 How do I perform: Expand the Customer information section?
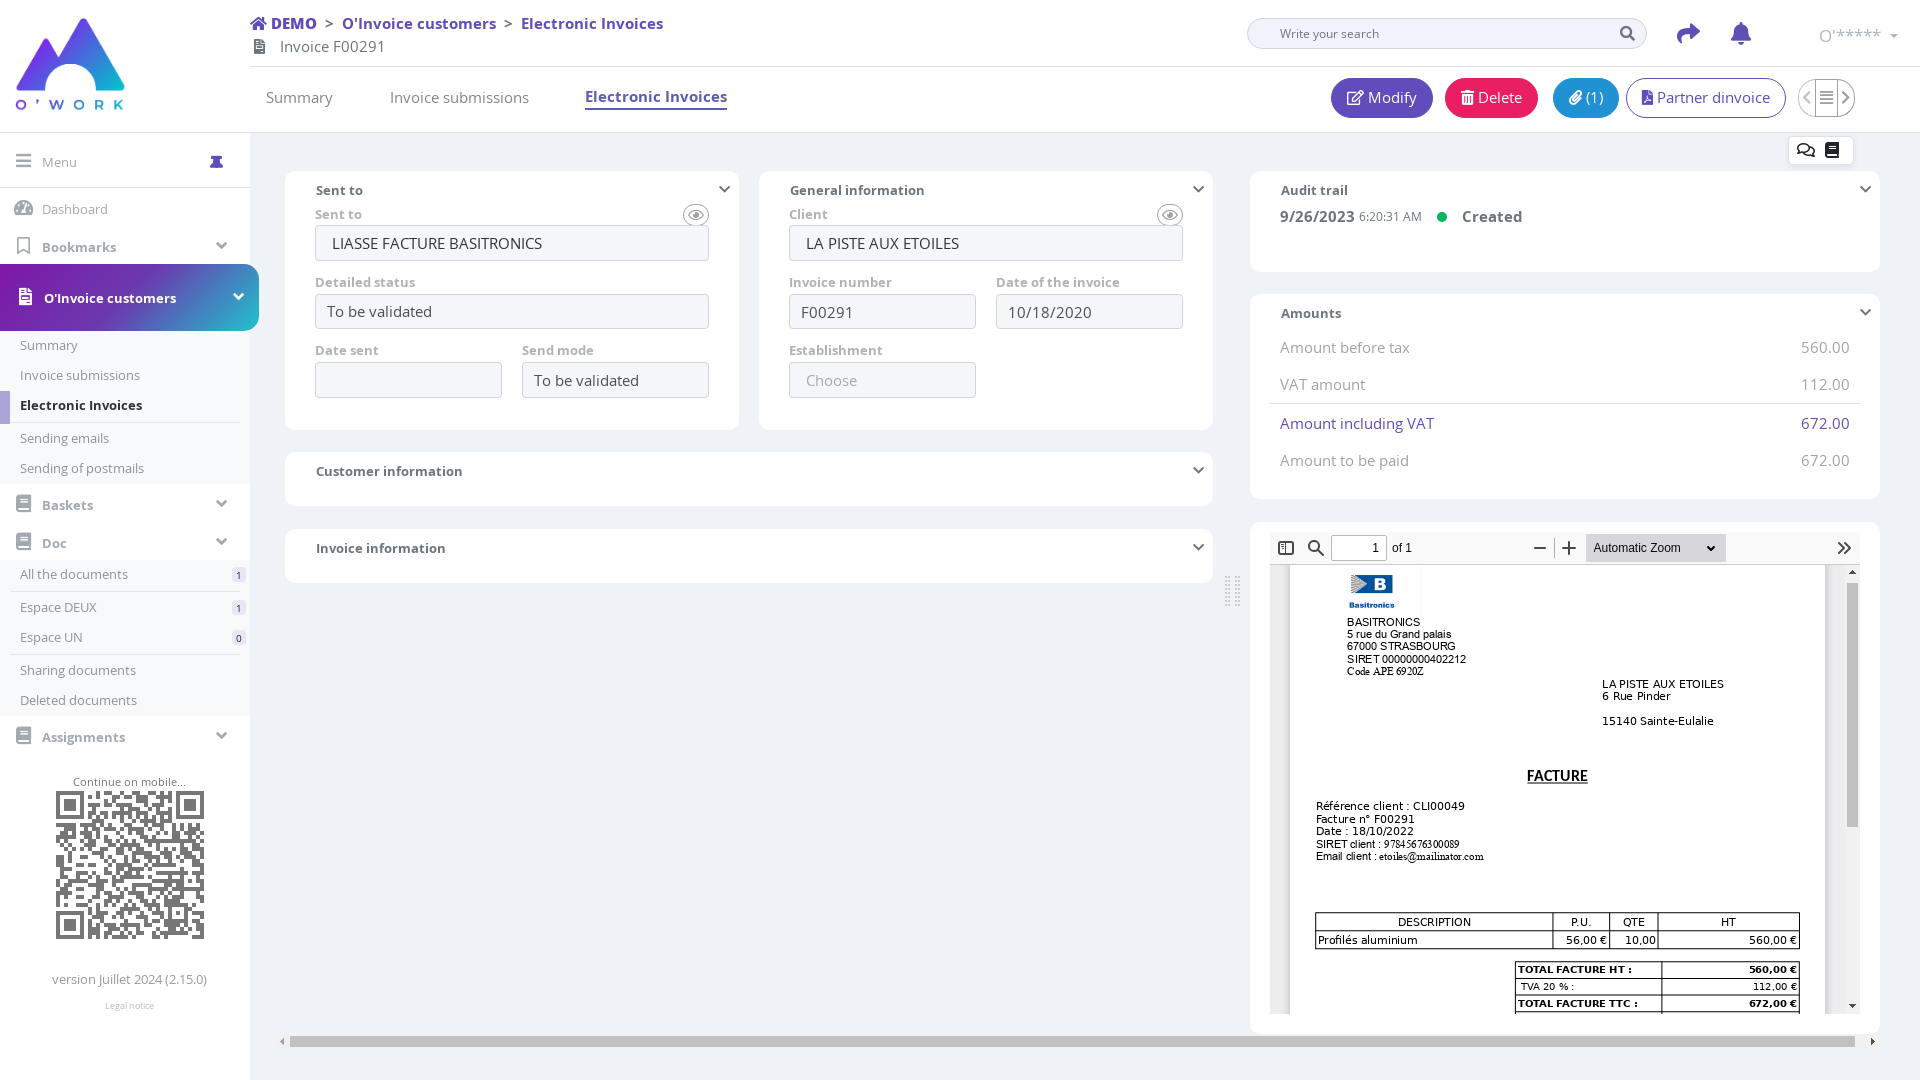pos(1198,471)
